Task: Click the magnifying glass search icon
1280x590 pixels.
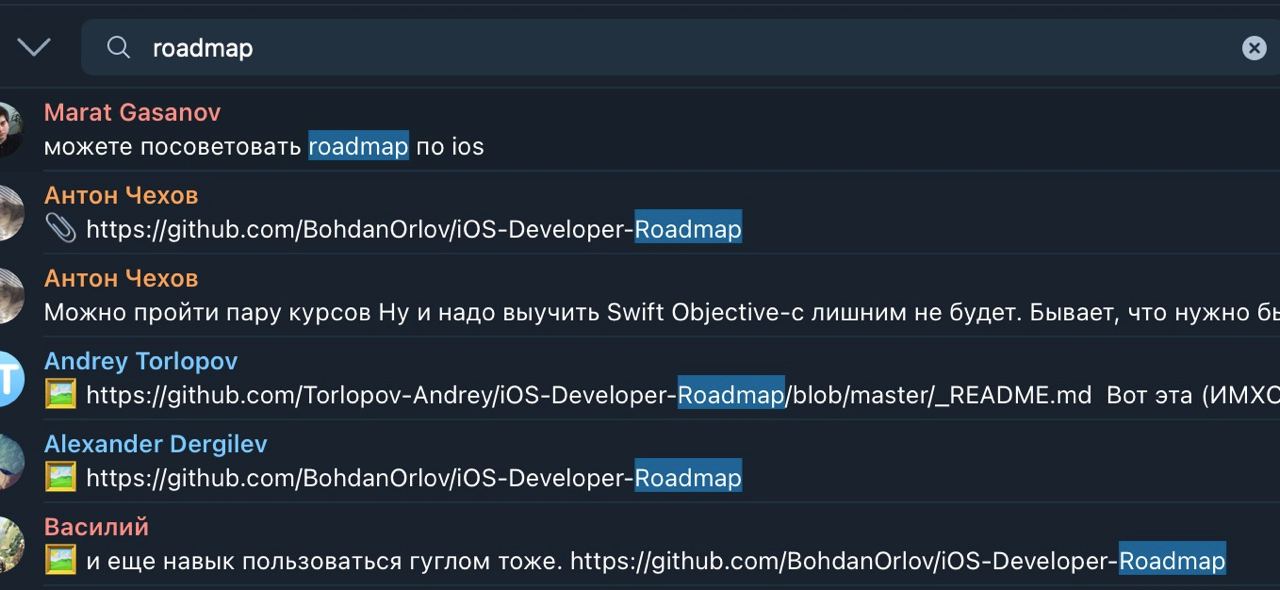Action: tap(118, 47)
